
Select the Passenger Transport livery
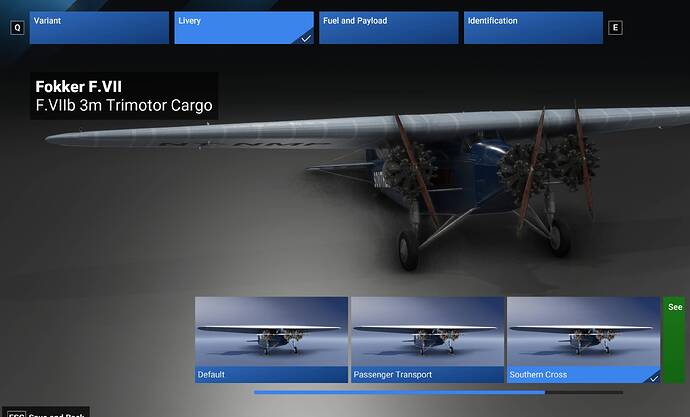(427, 340)
